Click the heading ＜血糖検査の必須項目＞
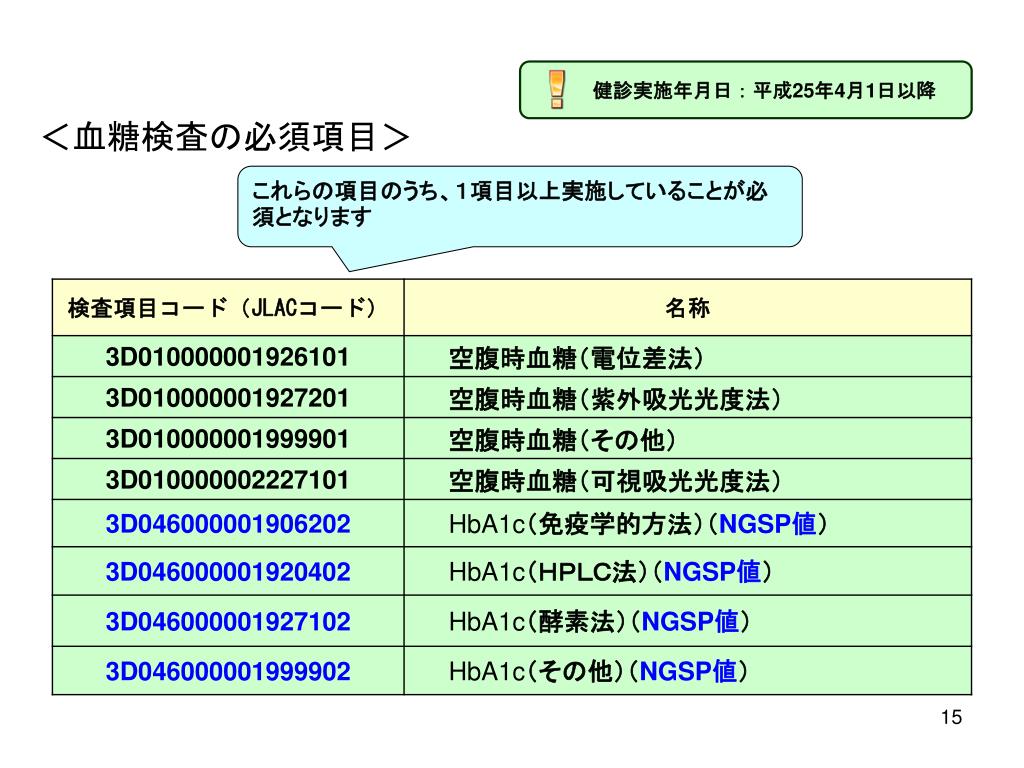This screenshot has width=1024, height=768. click(226, 137)
